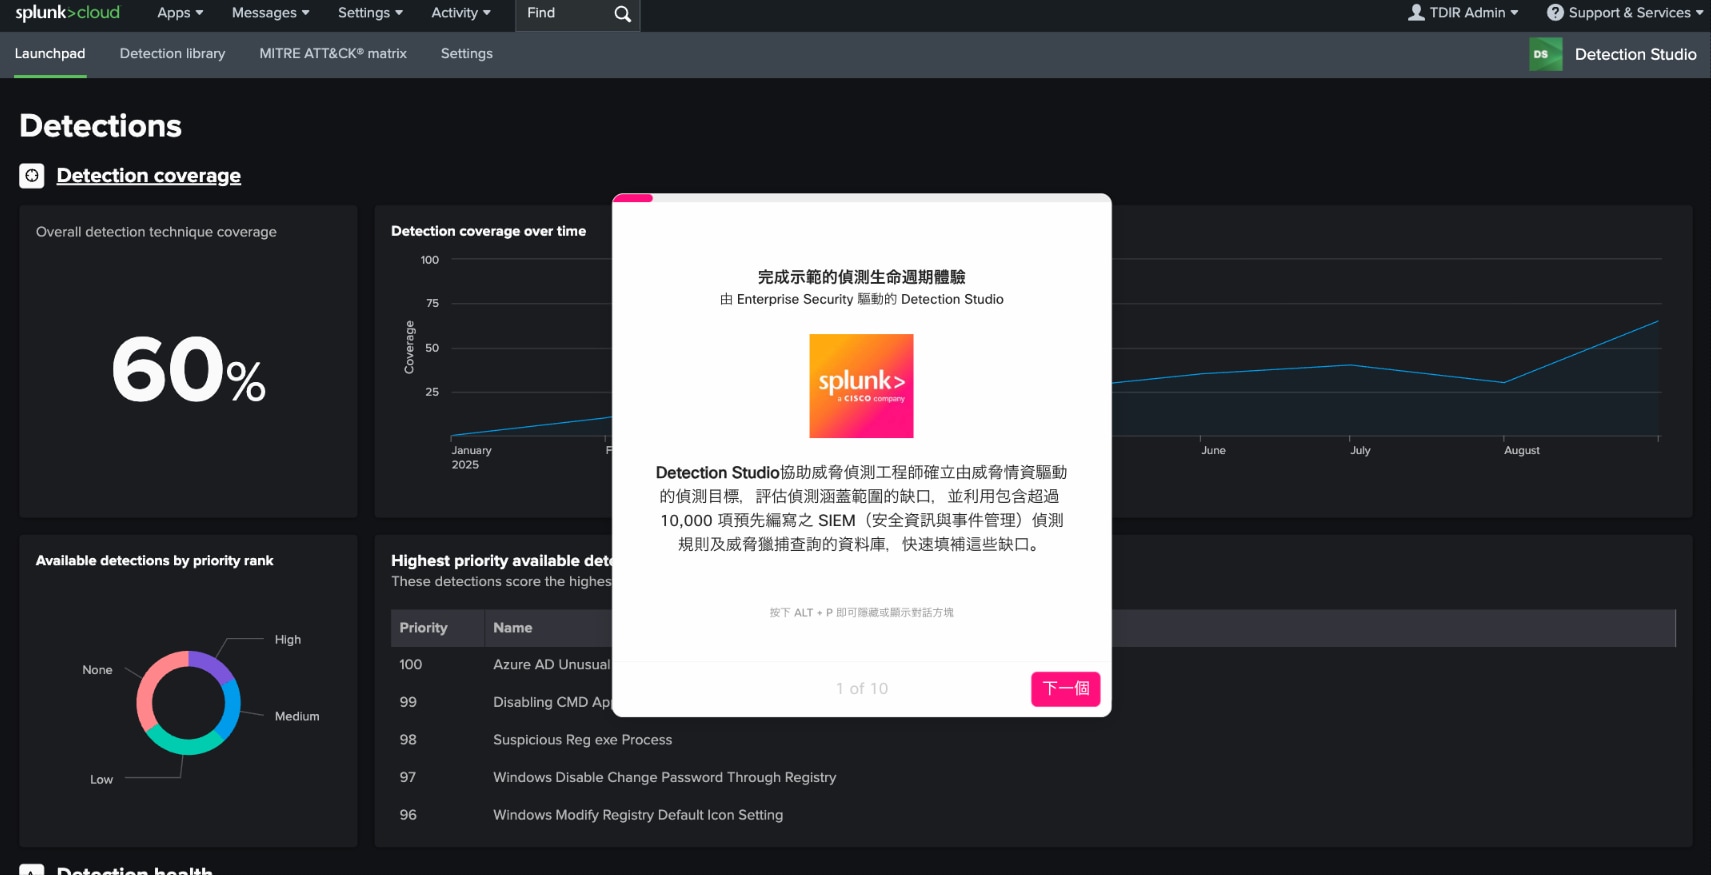Screen dimensions: 1711x875
Task: Click the green DS app icon
Action: pos(1545,54)
